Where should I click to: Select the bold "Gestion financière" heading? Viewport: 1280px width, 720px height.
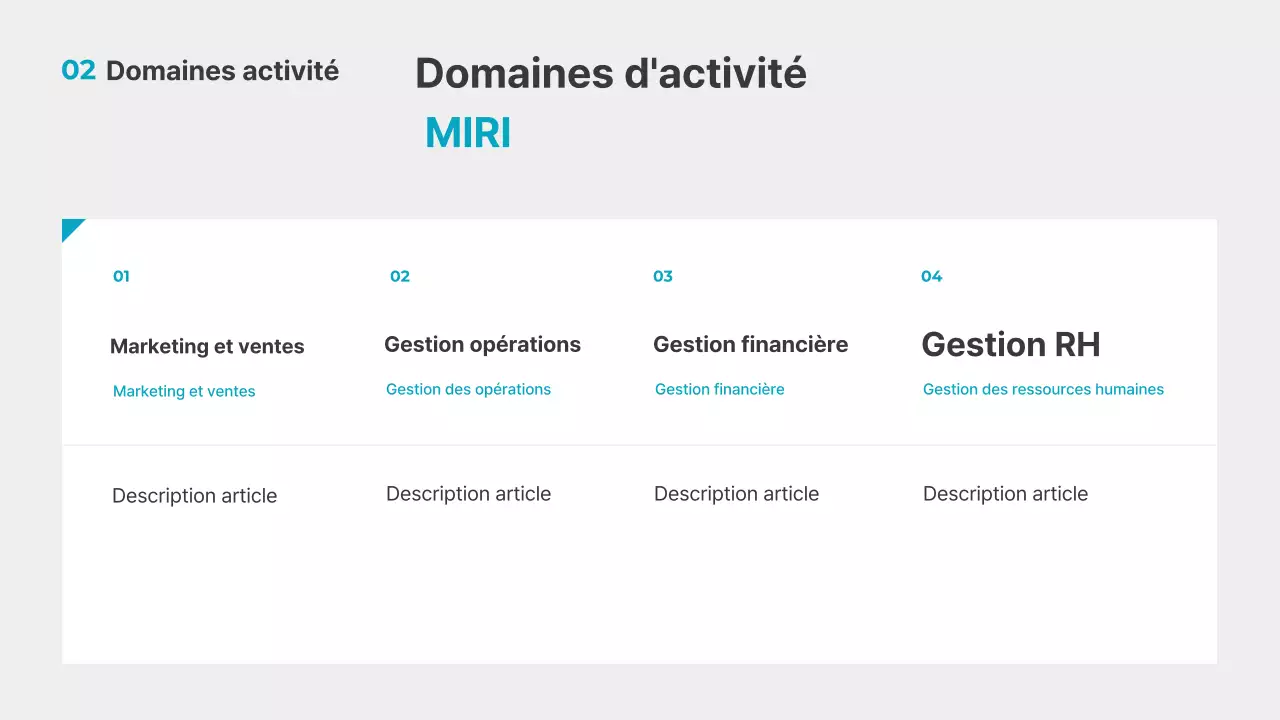pos(750,345)
